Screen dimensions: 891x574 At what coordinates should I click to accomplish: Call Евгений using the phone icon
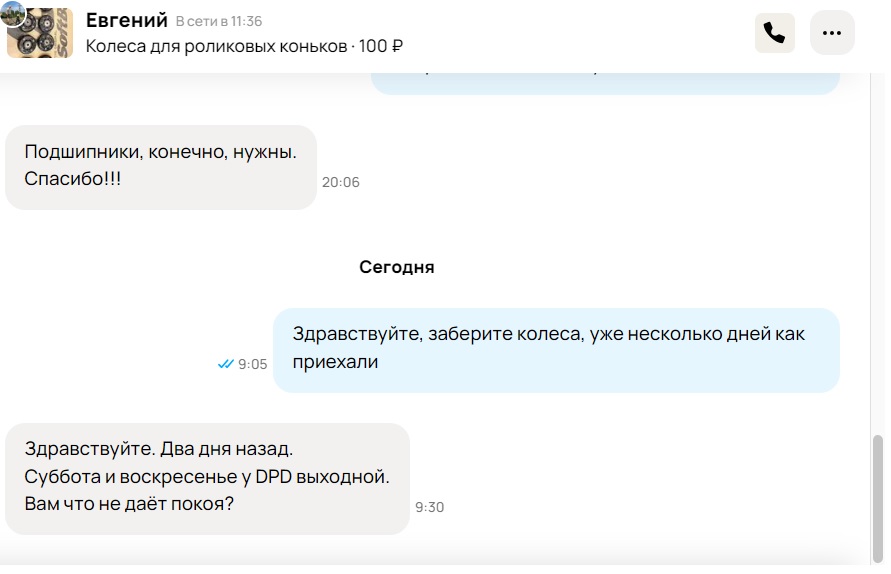pos(775,32)
